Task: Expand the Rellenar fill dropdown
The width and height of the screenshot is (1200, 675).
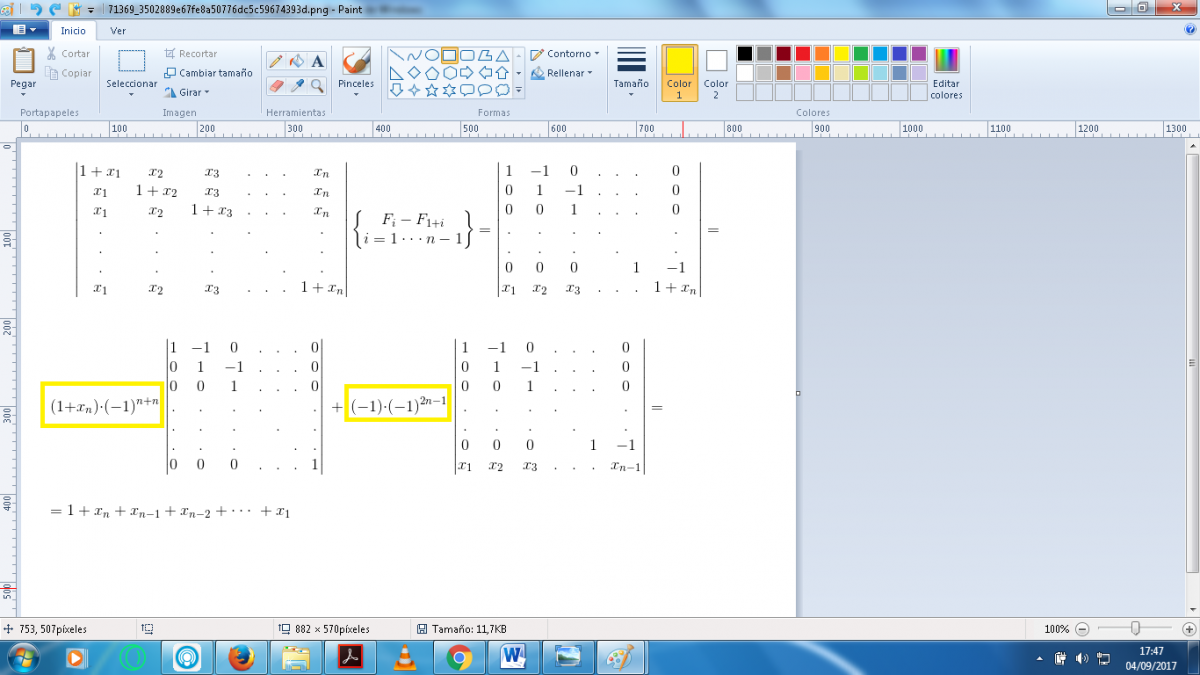Action: click(x=563, y=73)
